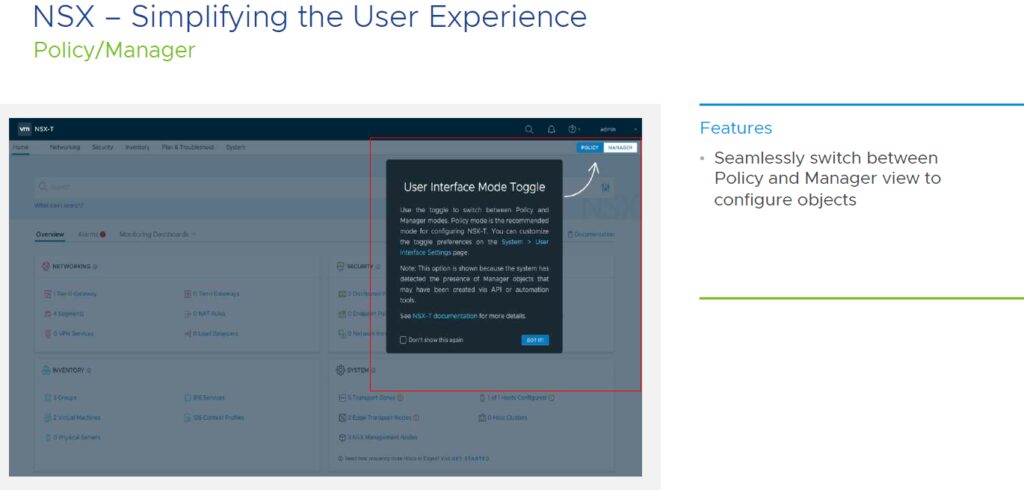Click the System section gear icon

340,370
